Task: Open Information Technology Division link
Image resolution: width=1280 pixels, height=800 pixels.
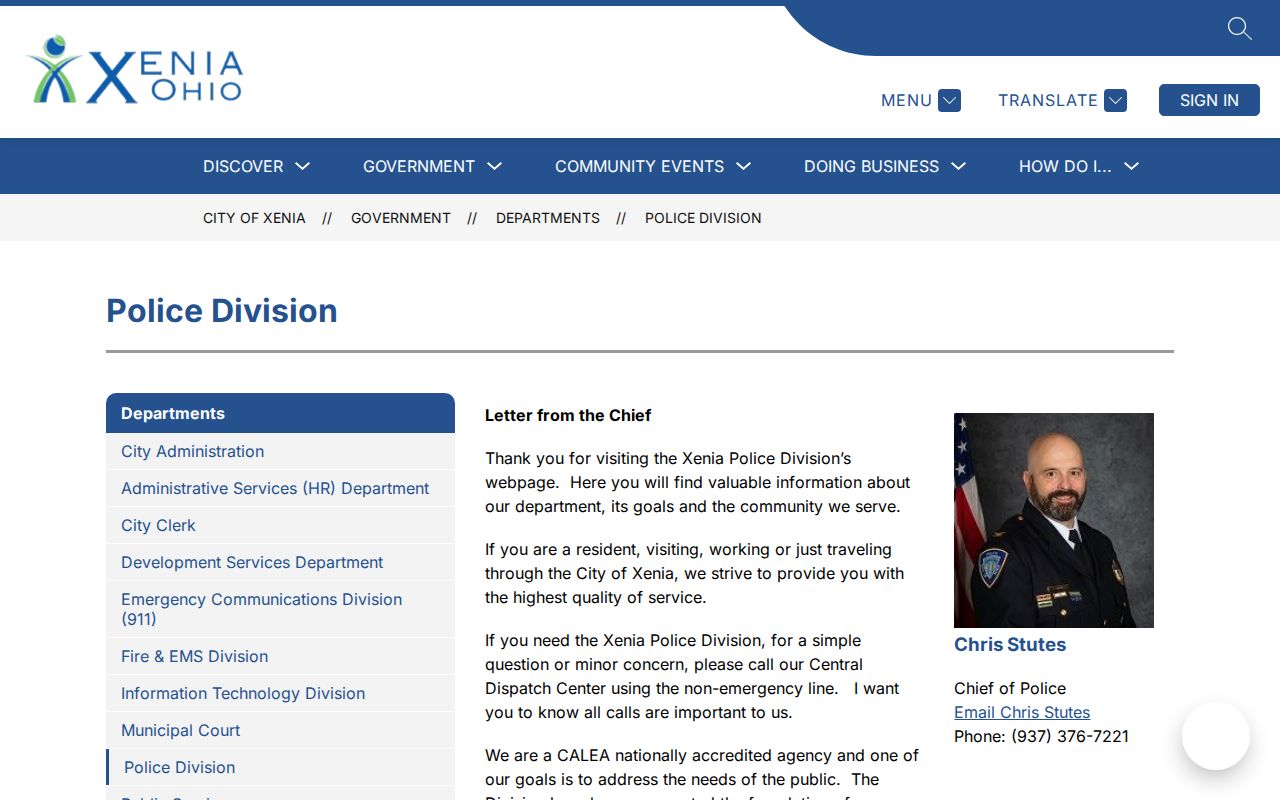Action: pos(280,694)
